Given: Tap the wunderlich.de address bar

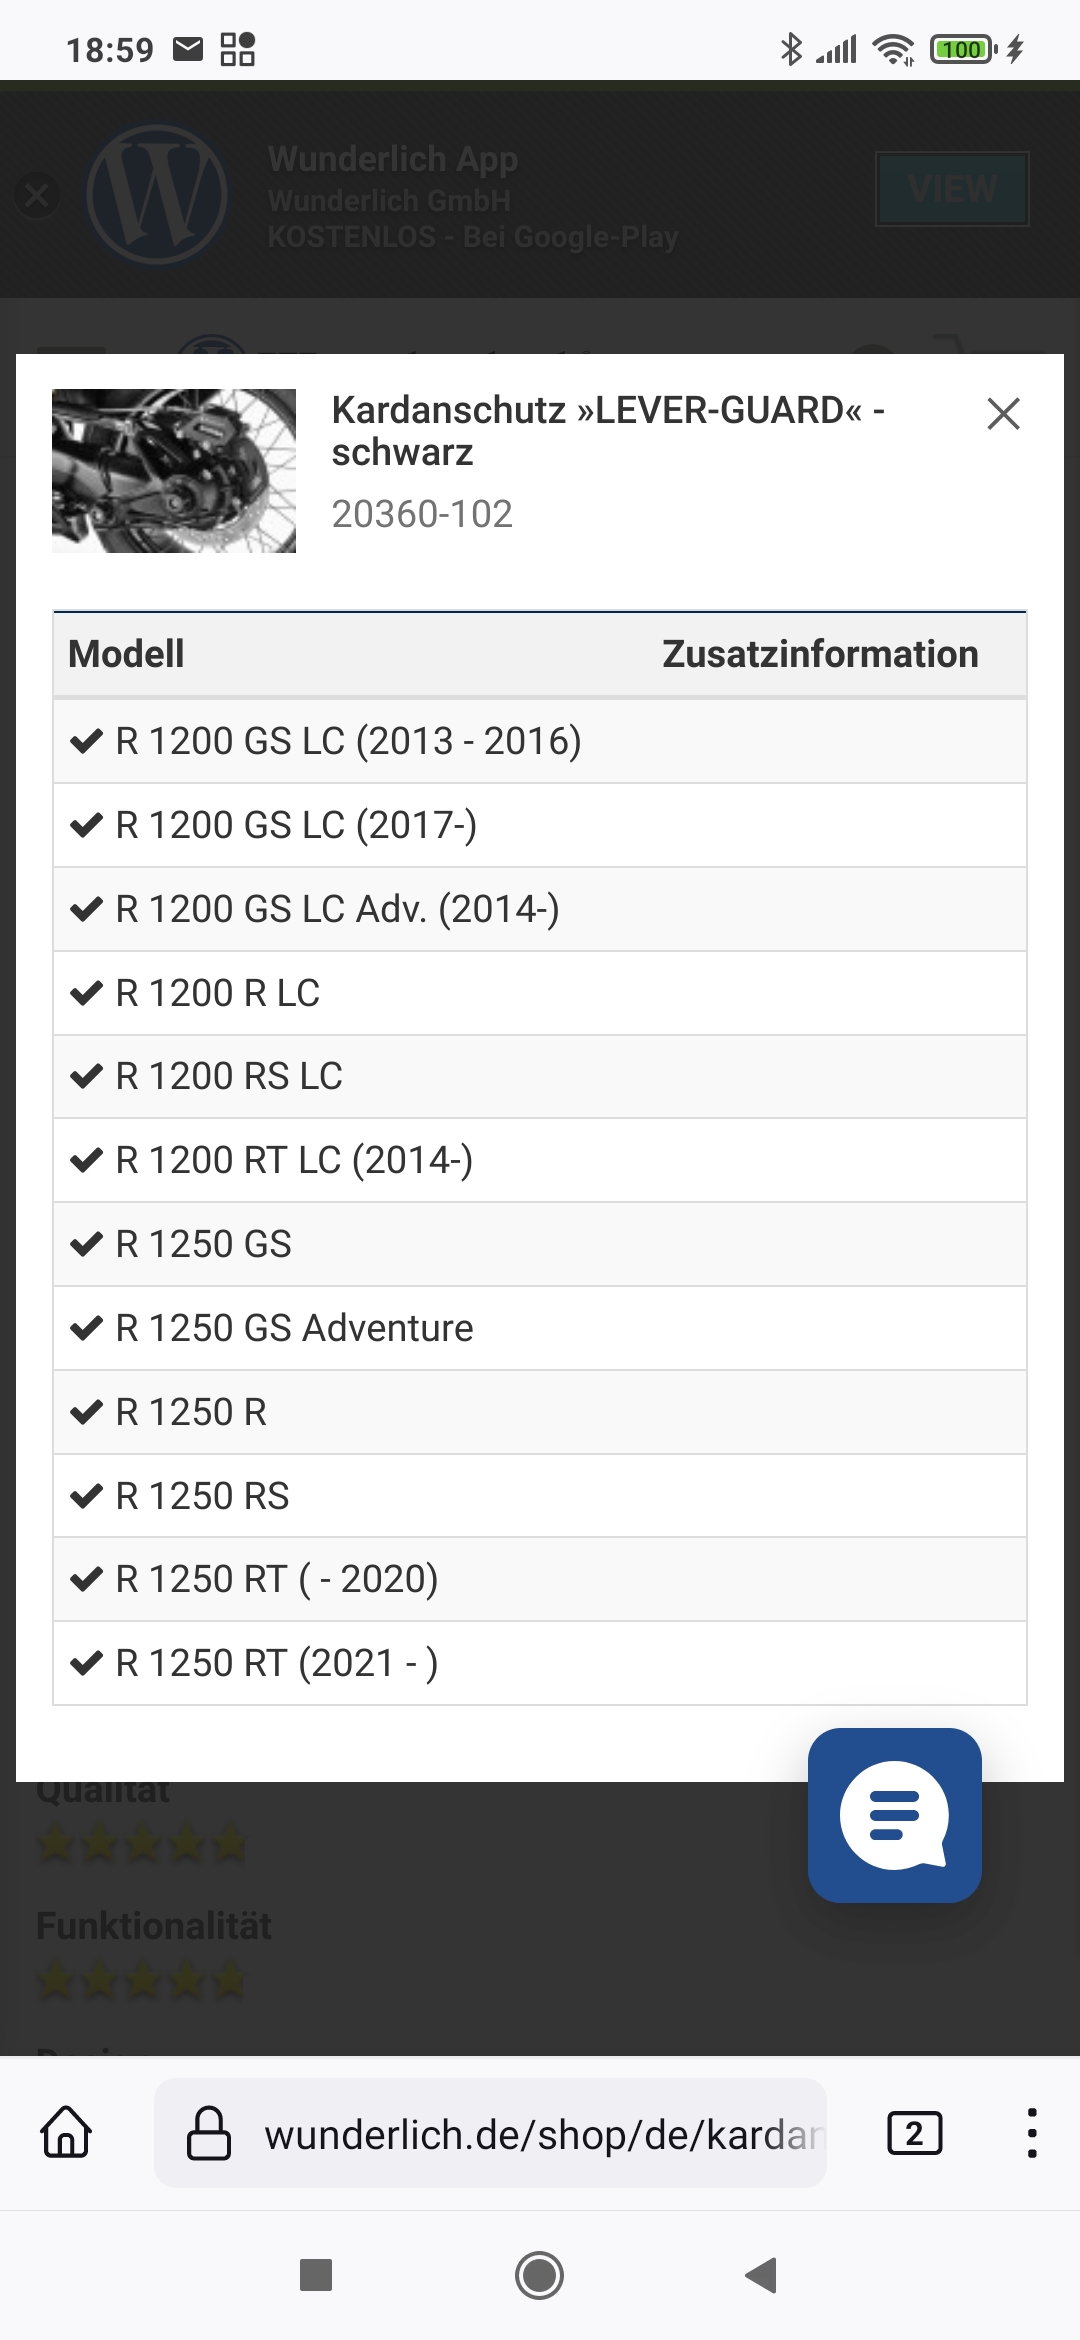Looking at the screenshot, I should (x=540, y=2133).
